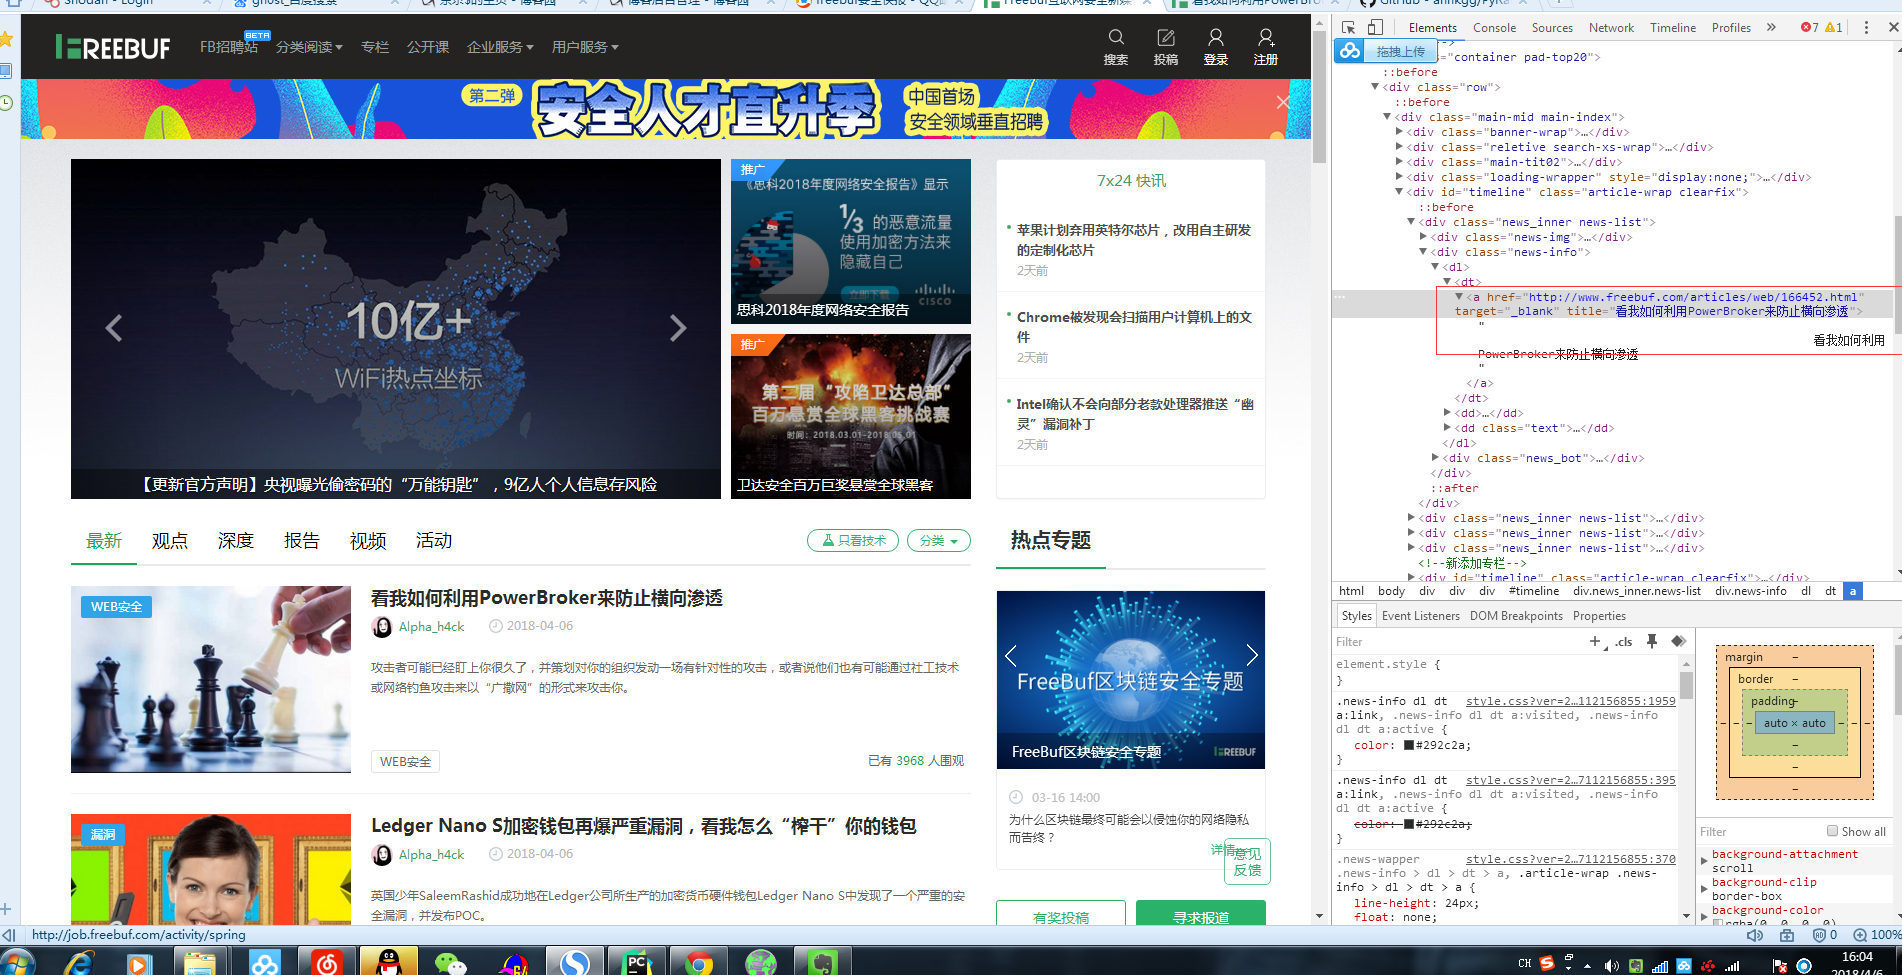Select the 报告 article tab

[301, 541]
